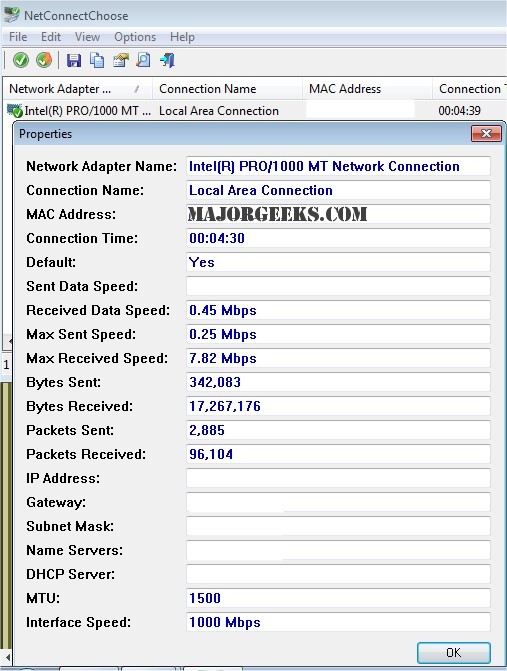
Task: Click the floppy disk save icon
Action: coord(74,60)
